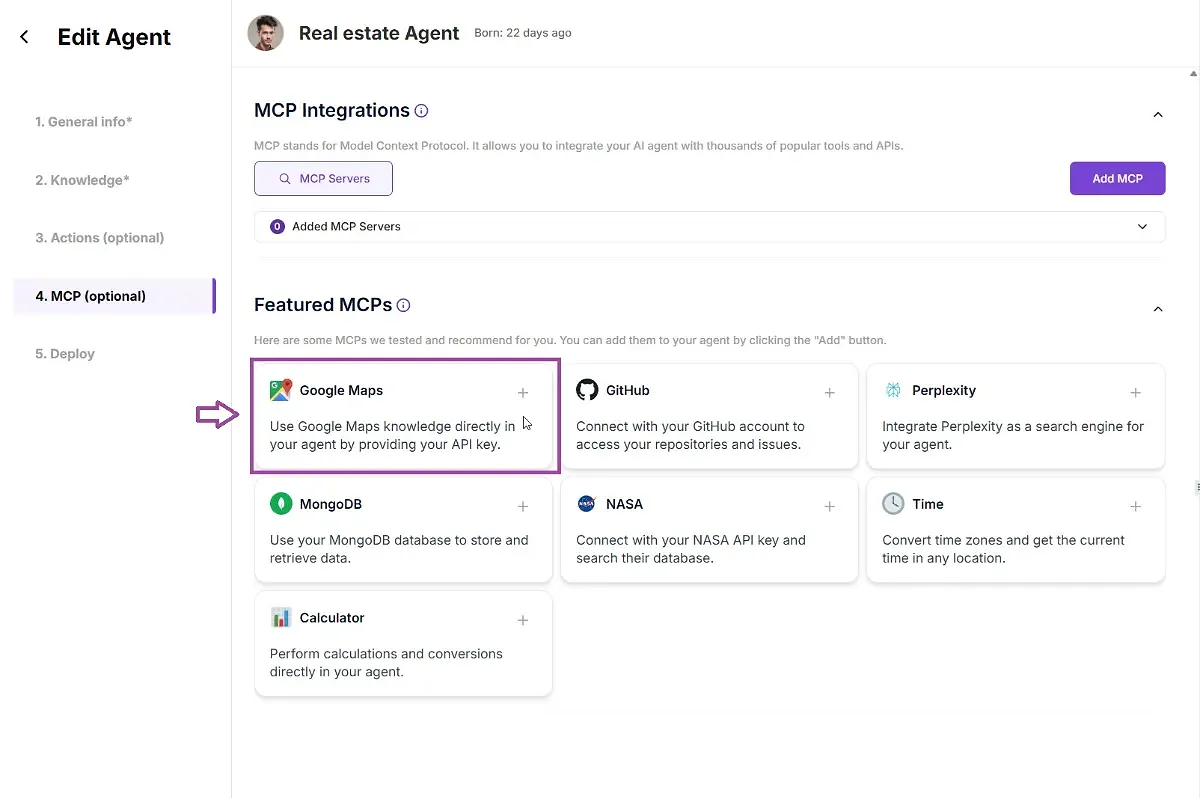Switch to the Knowledge step

pyautogui.click(x=82, y=180)
